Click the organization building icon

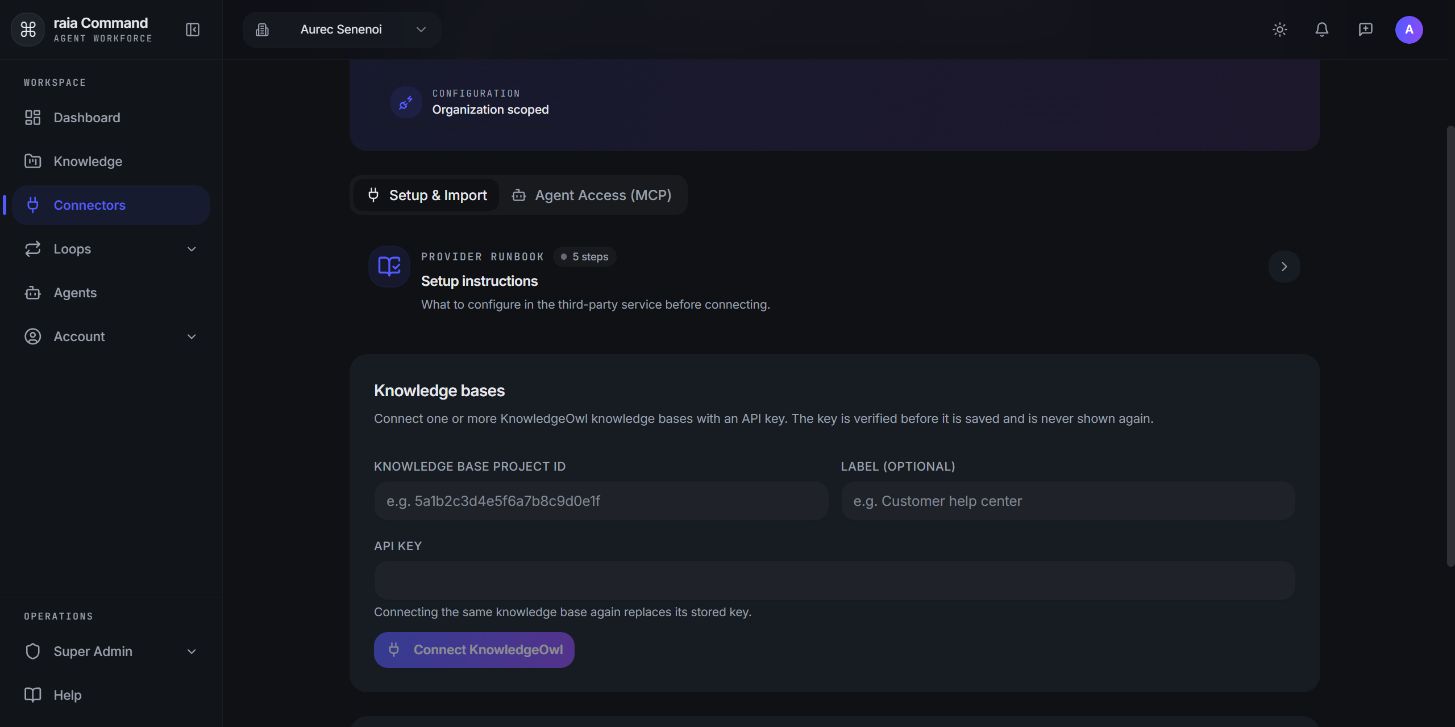(262, 30)
